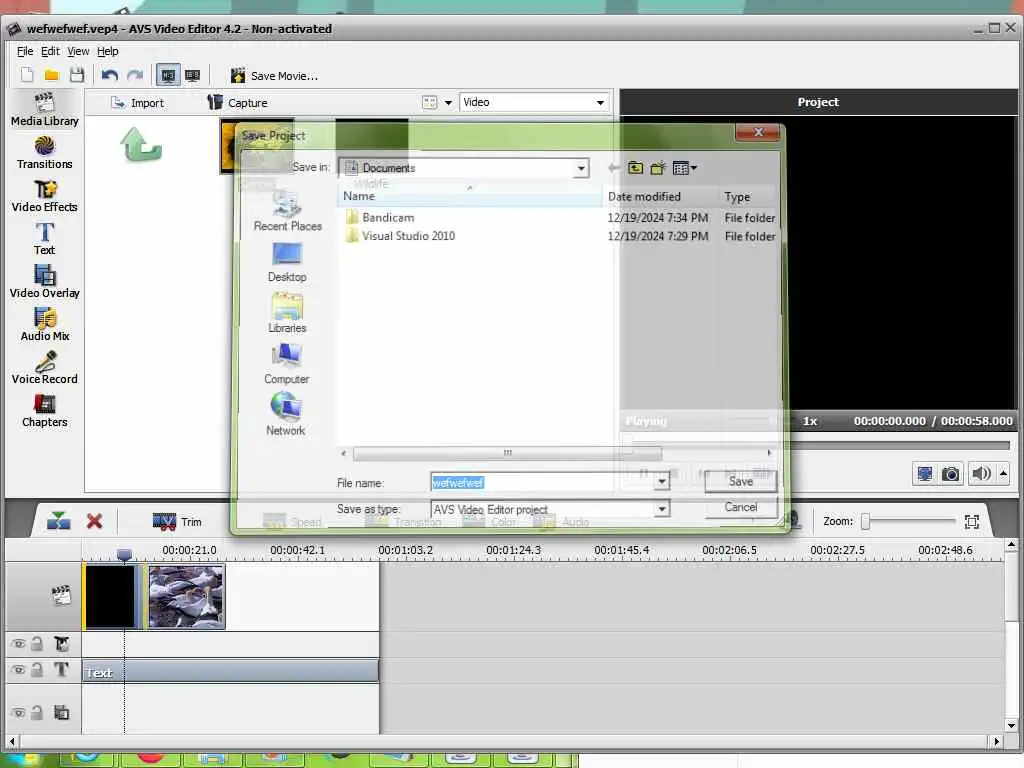Viewport: 1024px width, 768px height.
Task: Switch to the storyboard view toolbar icon
Action: [193, 75]
